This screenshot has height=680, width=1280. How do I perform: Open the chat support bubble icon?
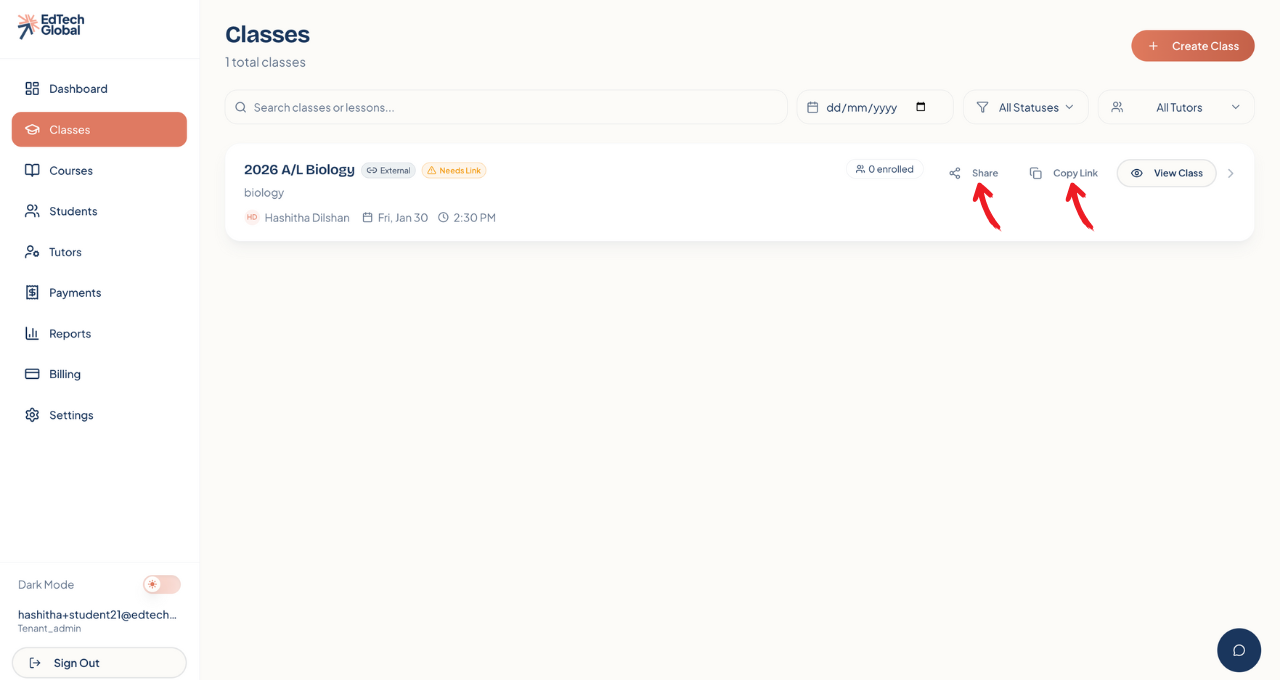pyautogui.click(x=1238, y=650)
